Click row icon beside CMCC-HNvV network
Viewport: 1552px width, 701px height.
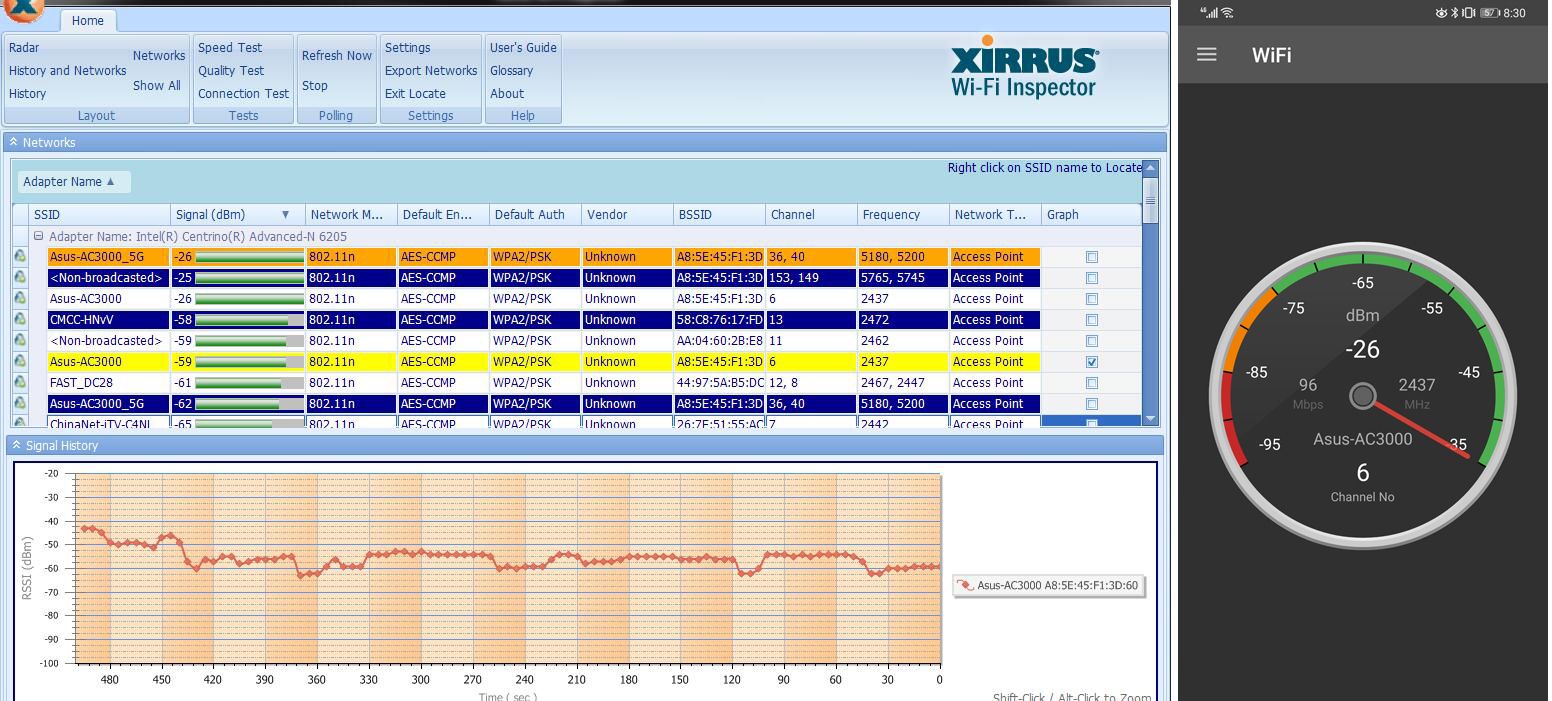coord(20,320)
